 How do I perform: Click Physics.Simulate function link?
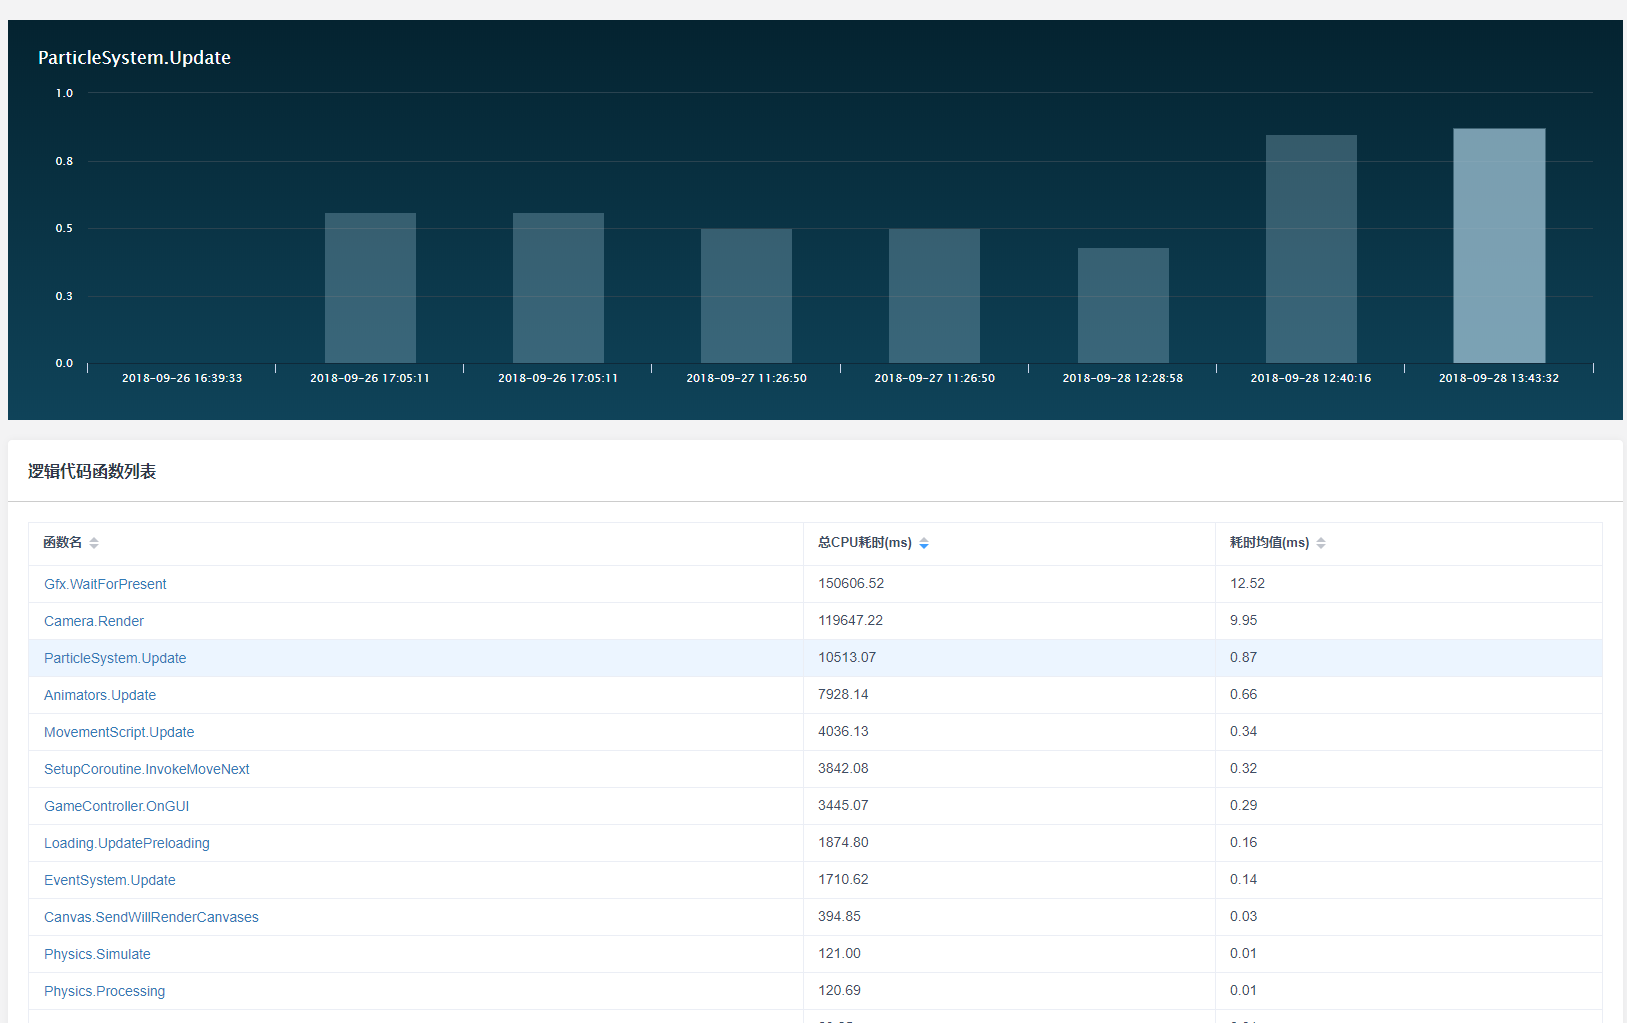(x=97, y=954)
